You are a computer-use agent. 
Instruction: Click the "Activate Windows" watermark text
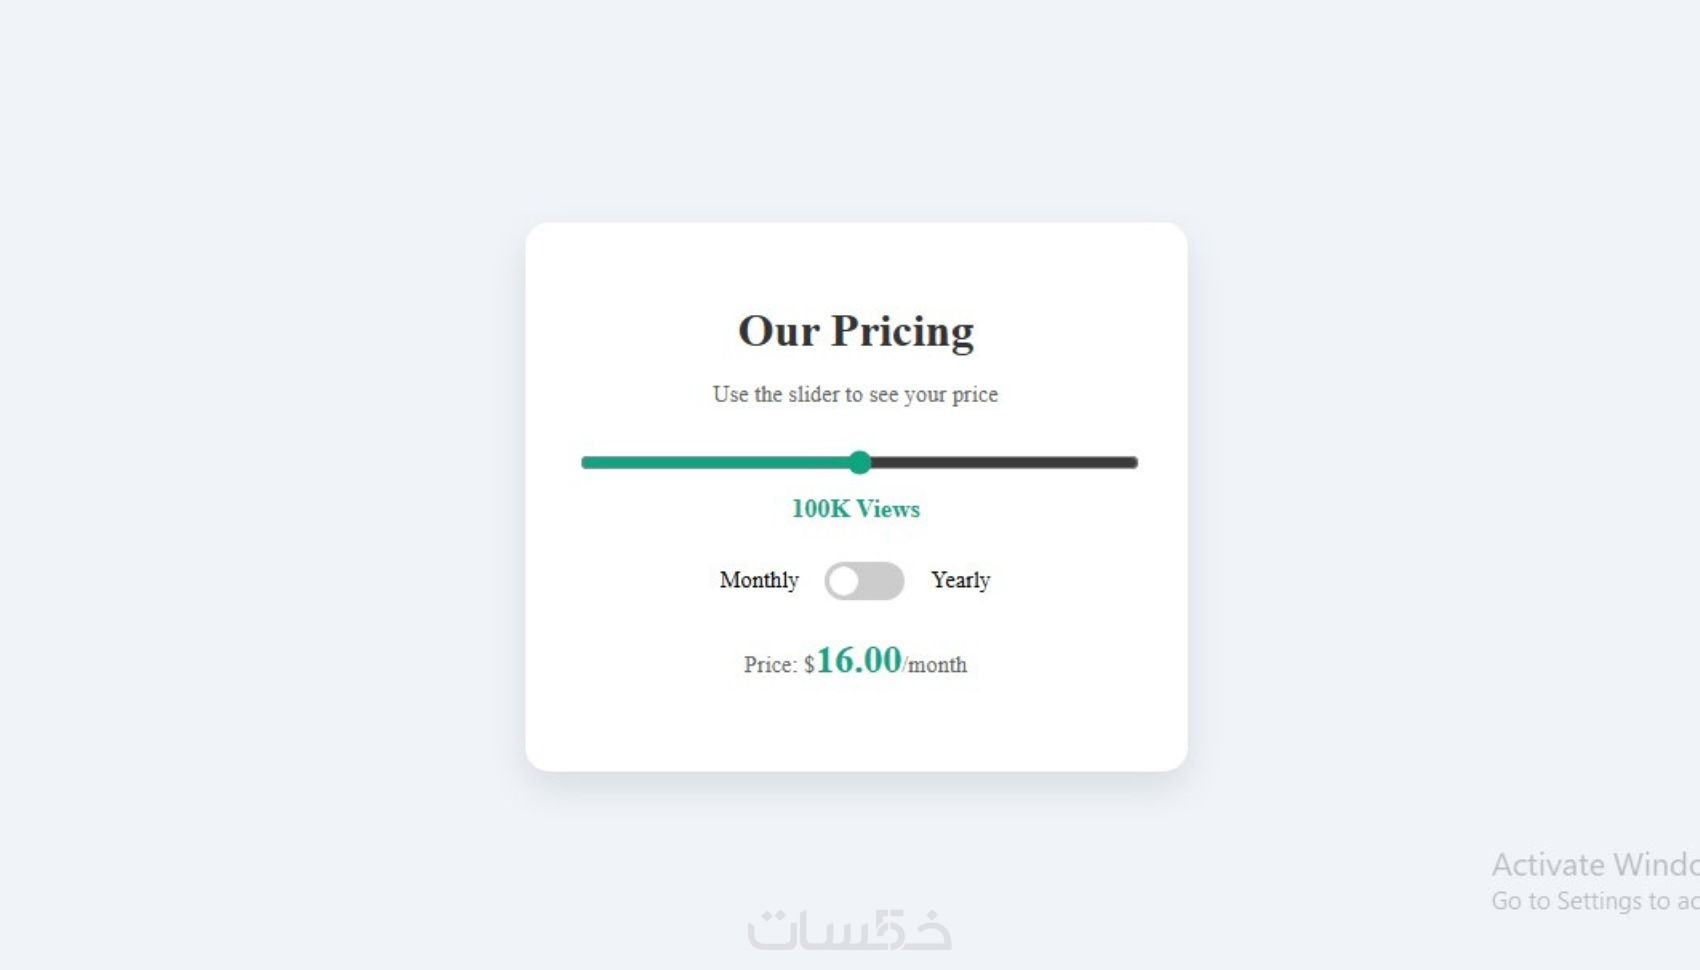click(x=1593, y=864)
